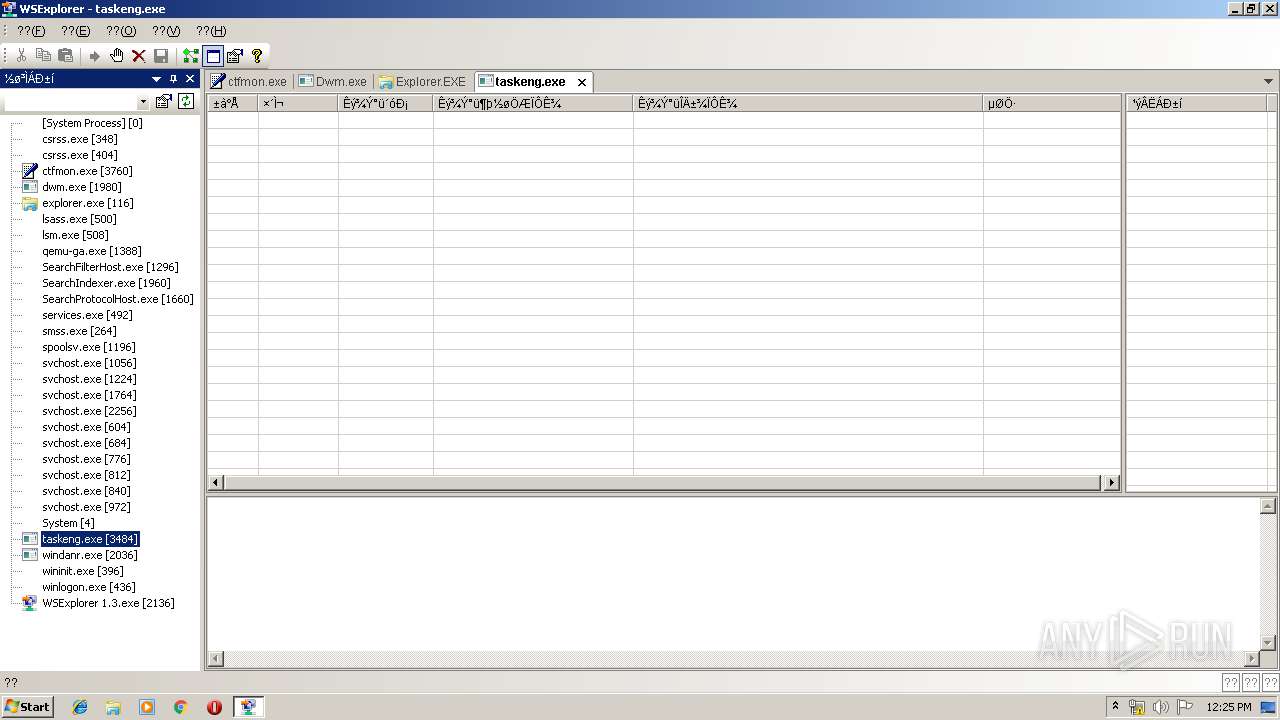Open the tab list dropdown arrow
This screenshot has width=1280, height=720.
(x=1269, y=82)
